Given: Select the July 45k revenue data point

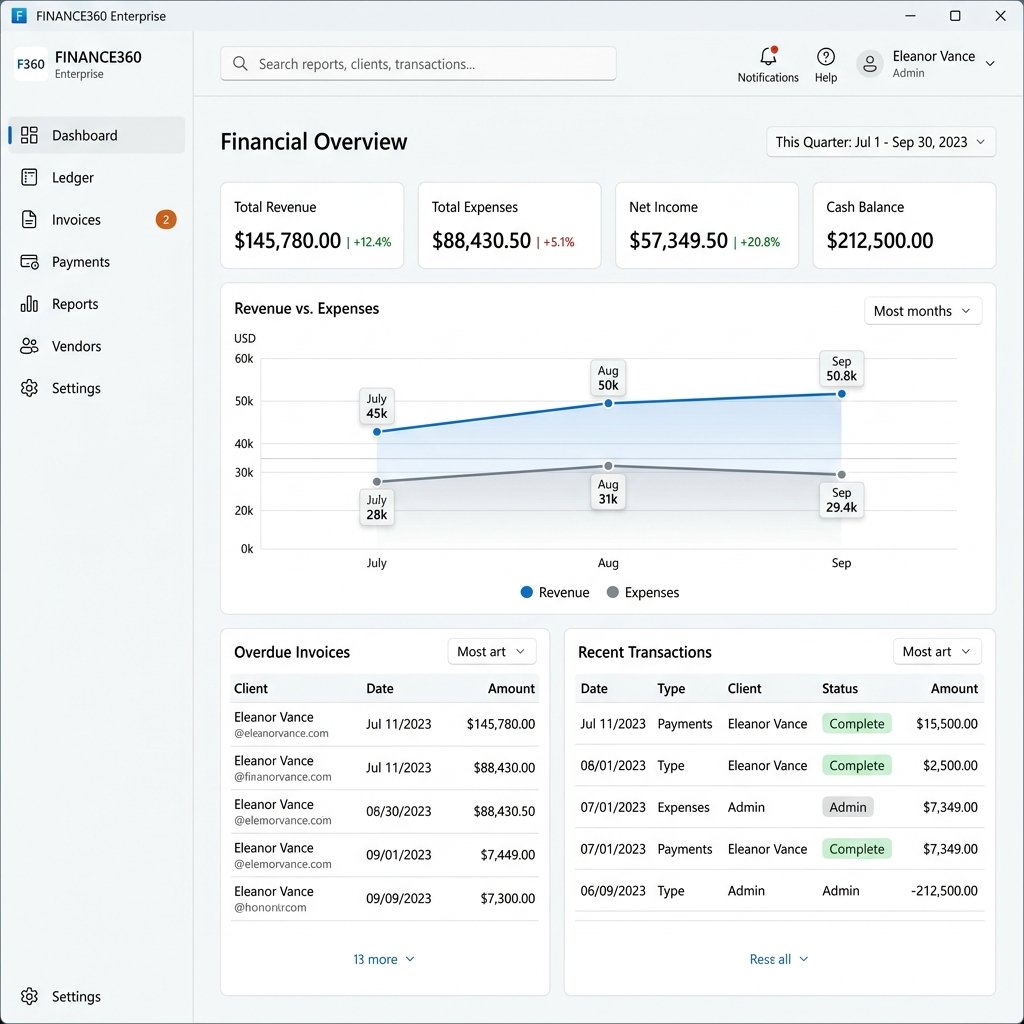Looking at the screenshot, I should pos(377,432).
